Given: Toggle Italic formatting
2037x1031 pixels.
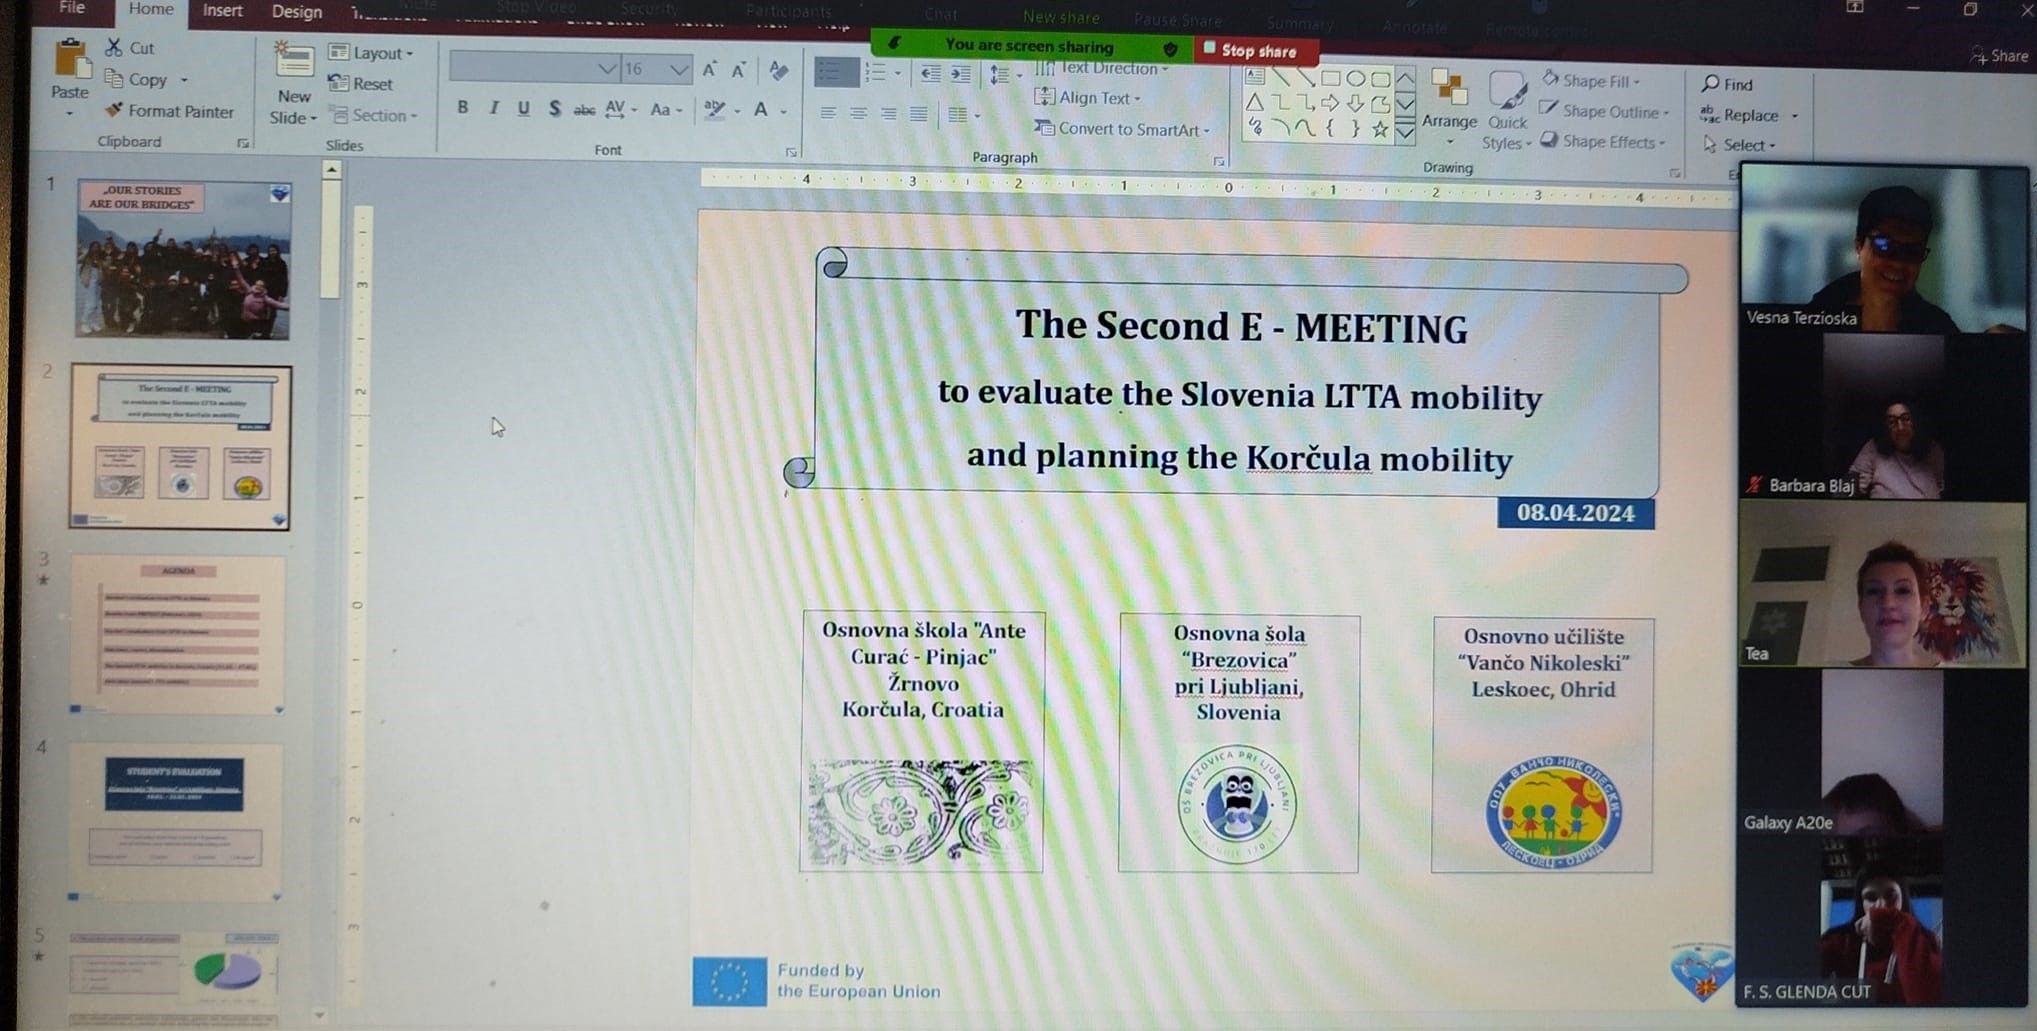Looking at the screenshot, I should click(x=493, y=108).
